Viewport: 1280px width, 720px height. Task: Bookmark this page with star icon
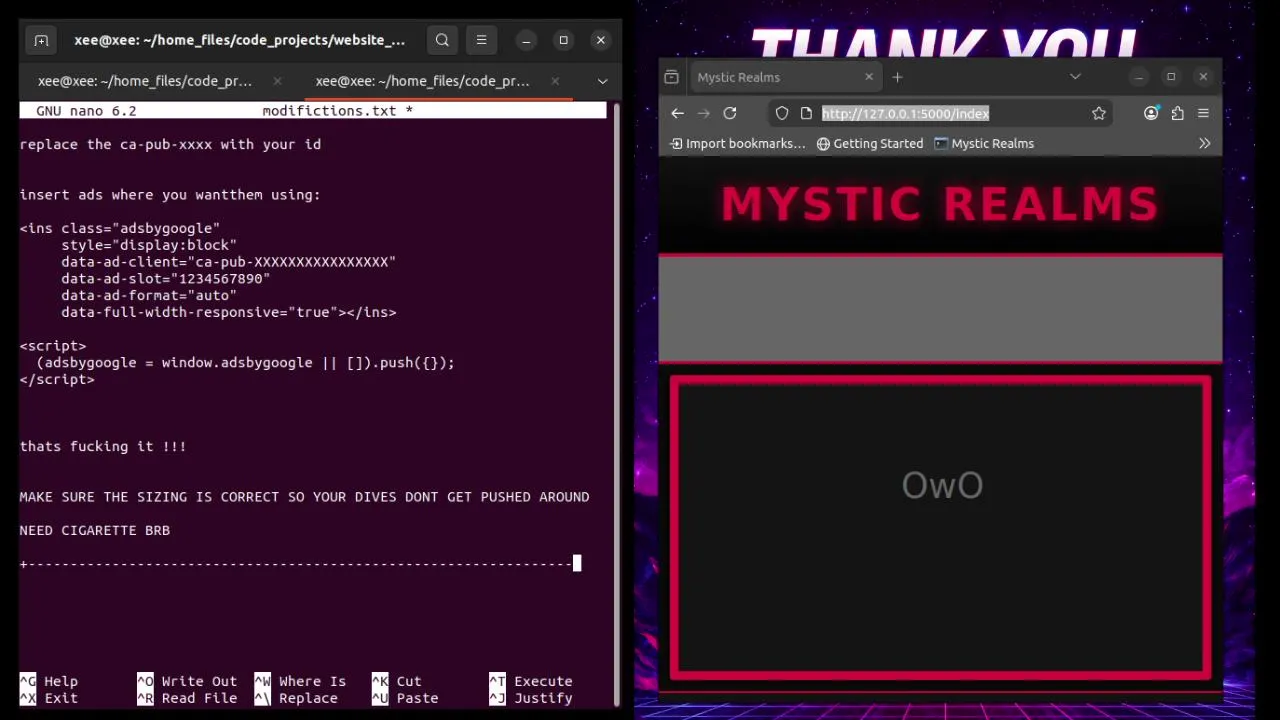click(1099, 113)
